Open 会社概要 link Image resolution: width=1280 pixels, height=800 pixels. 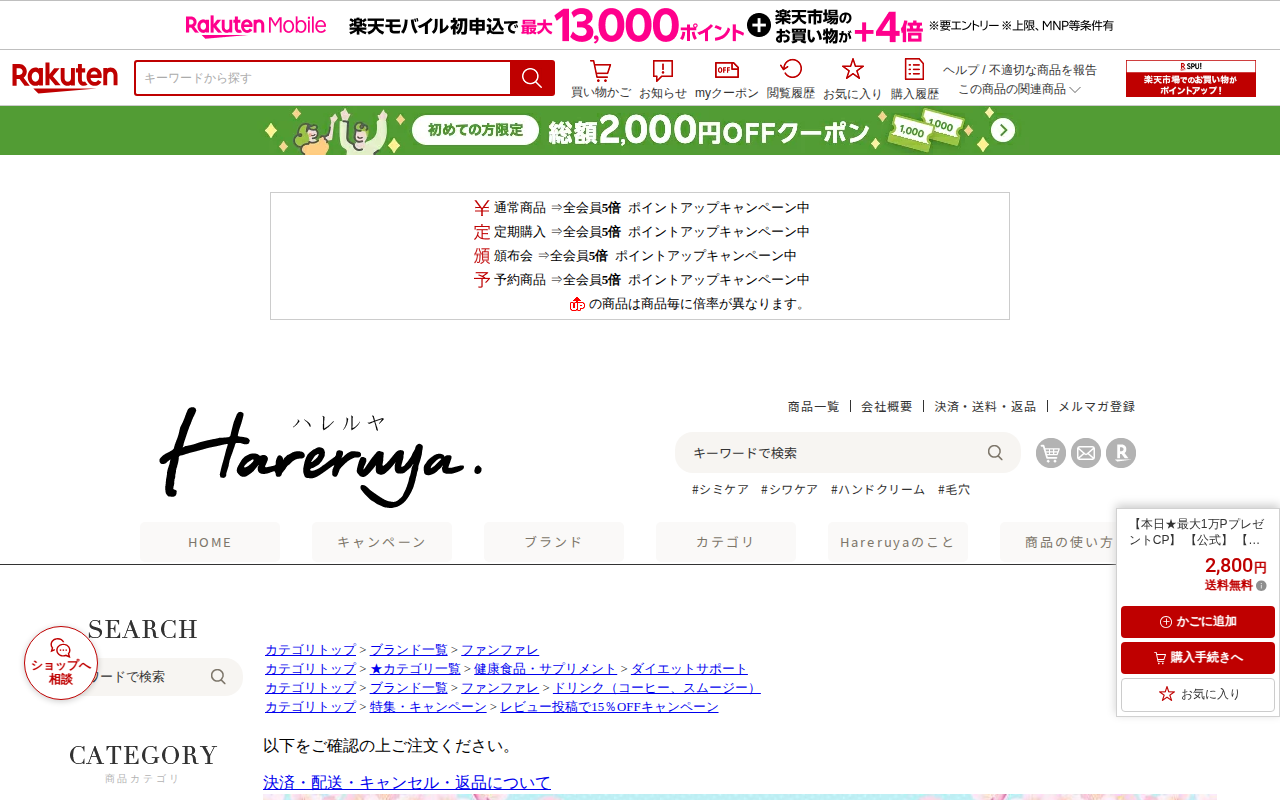pos(887,407)
